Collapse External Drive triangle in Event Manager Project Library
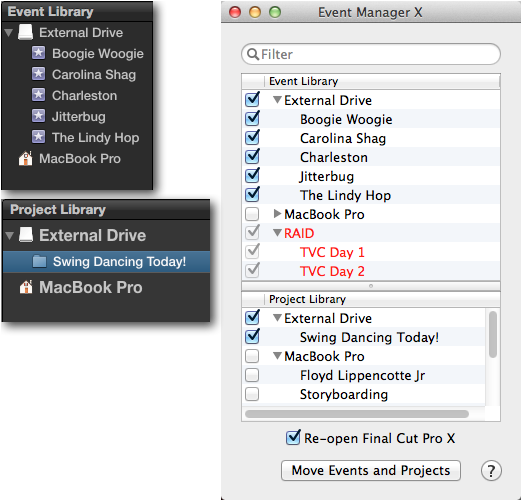This screenshot has height=500, width=521. [277, 318]
